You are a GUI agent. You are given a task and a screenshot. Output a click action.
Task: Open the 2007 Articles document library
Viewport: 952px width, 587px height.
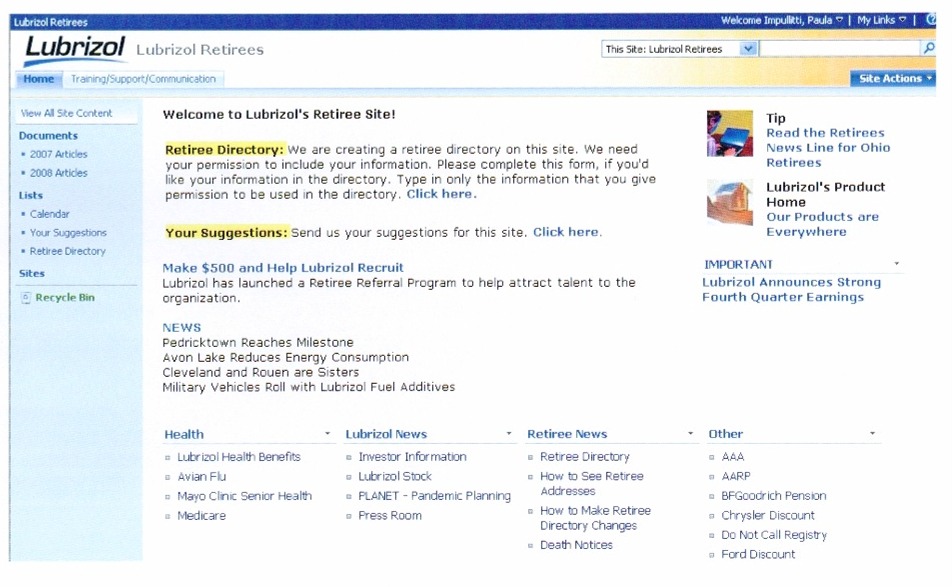[58, 154]
